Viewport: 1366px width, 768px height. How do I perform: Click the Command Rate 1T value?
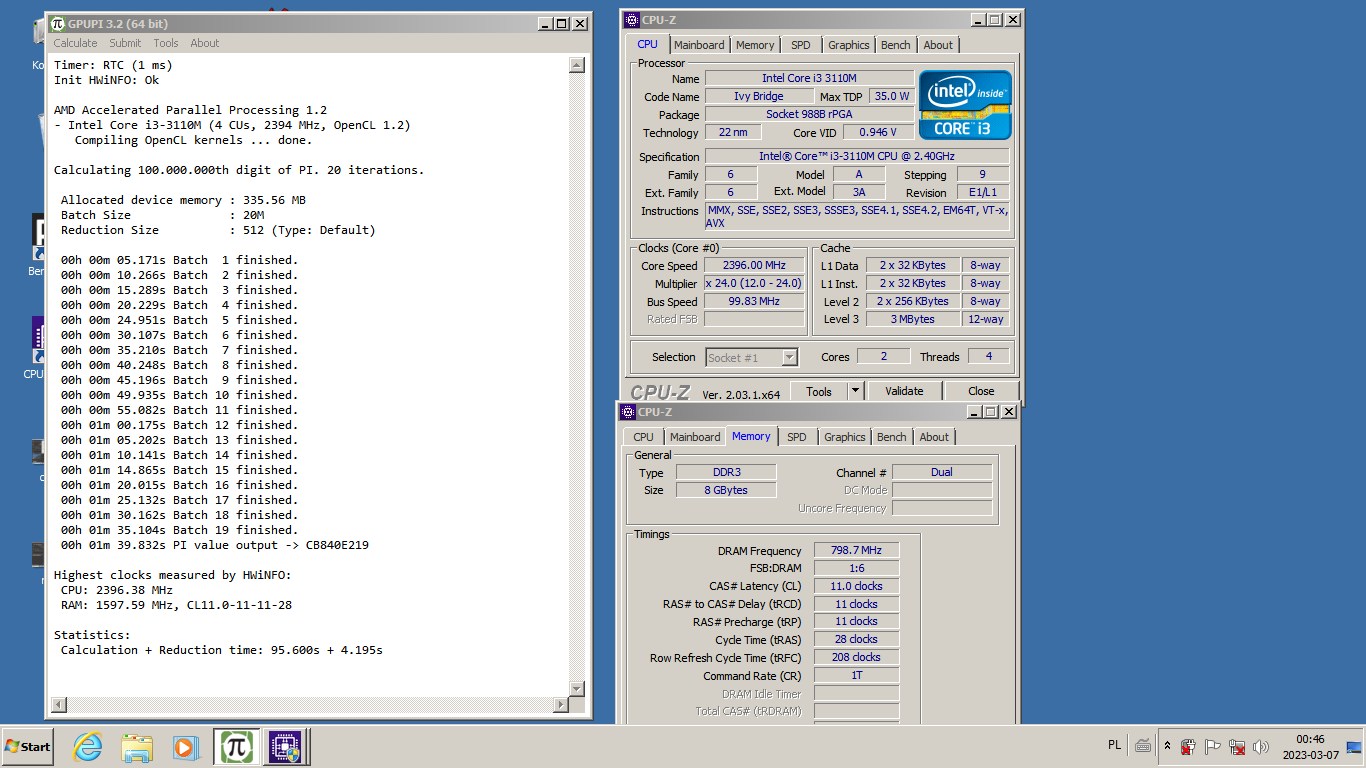[x=856, y=675]
